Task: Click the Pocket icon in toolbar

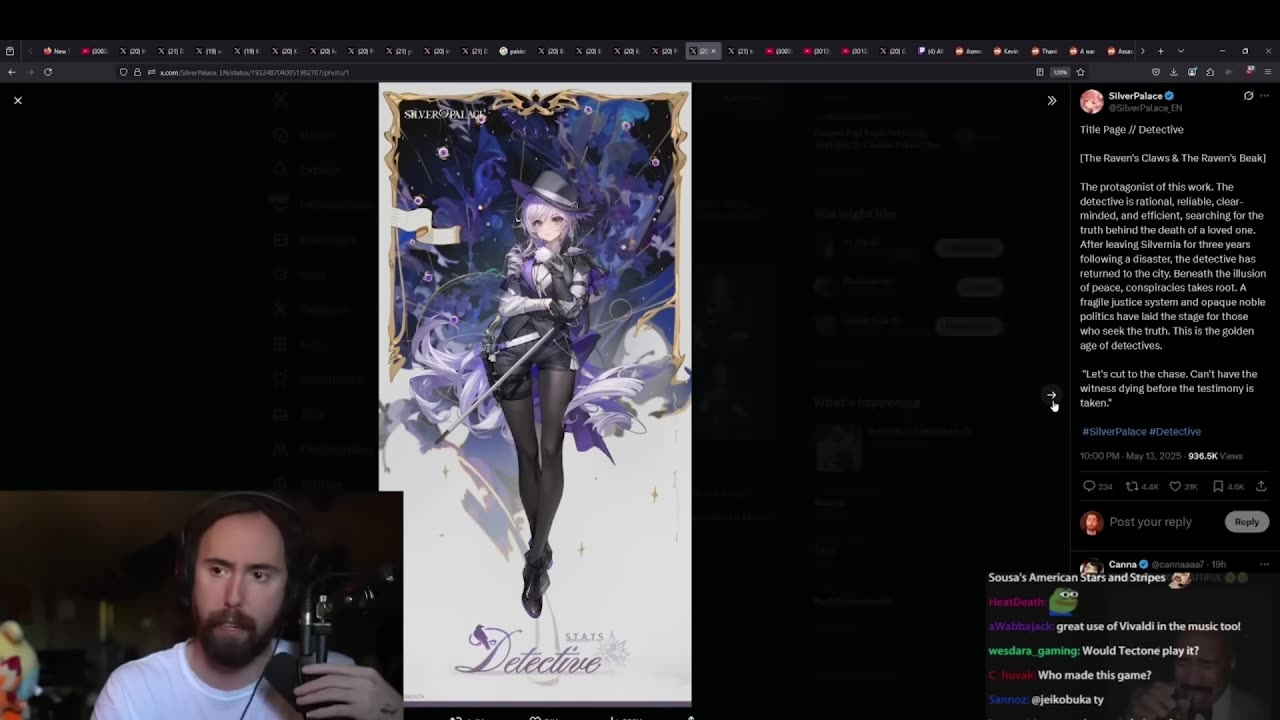Action: pyautogui.click(x=1156, y=72)
